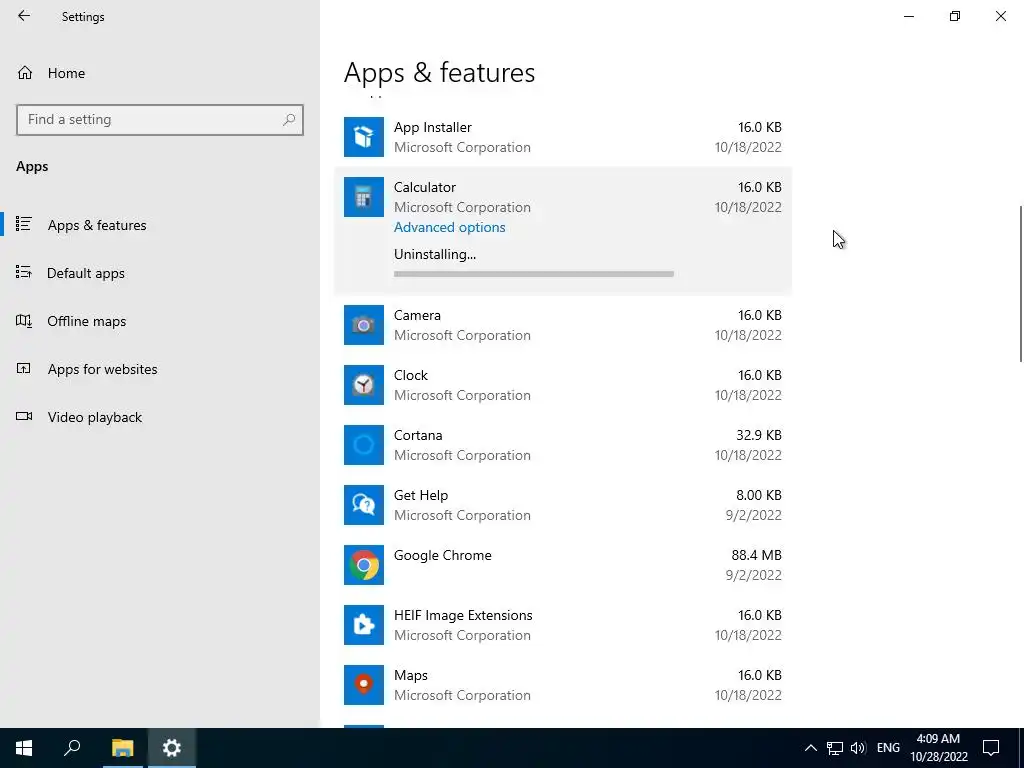Click the Uninstalling... status text
Image resolution: width=1024 pixels, height=768 pixels.
(x=435, y=255)
